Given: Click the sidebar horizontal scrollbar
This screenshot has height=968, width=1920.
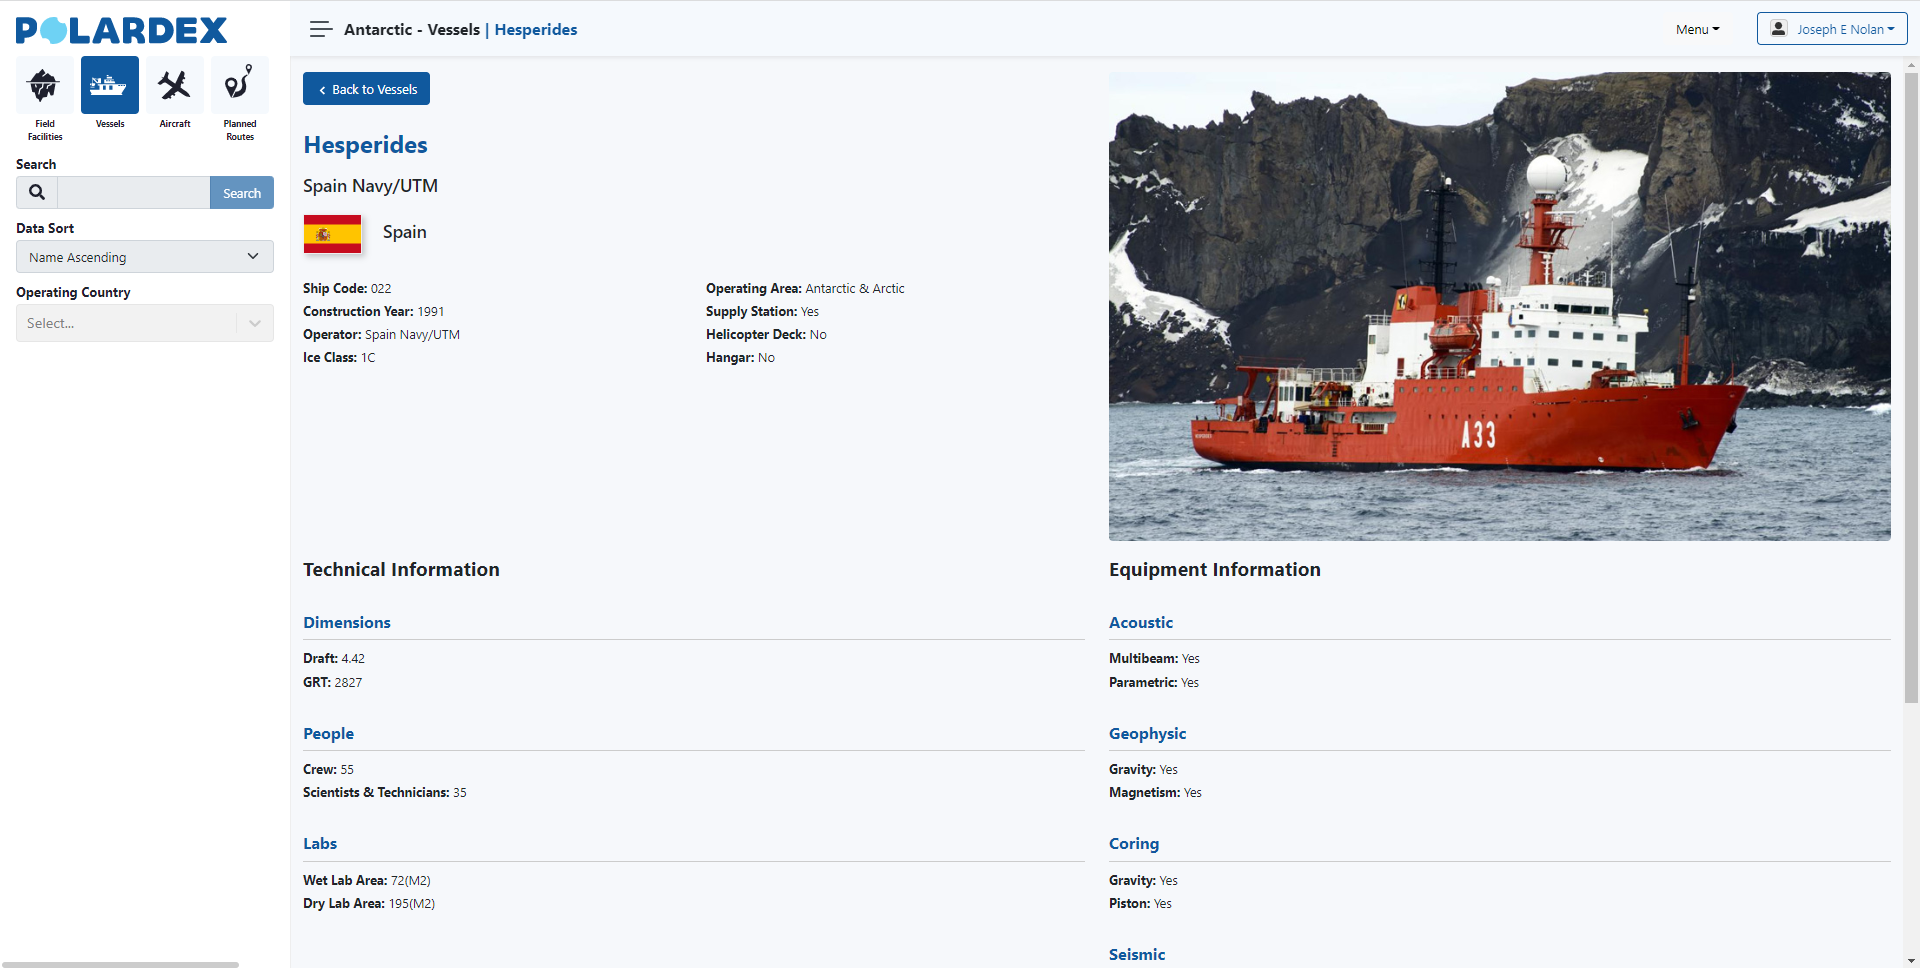Looking at the screenshot, I should [120, 964].
